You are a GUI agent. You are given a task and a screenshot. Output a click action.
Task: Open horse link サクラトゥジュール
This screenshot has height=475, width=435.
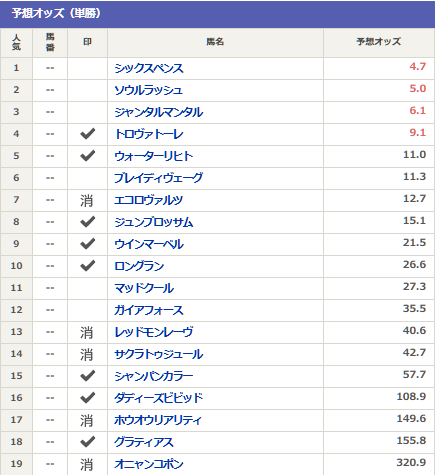pyautogui.click(x=159, y=354)
